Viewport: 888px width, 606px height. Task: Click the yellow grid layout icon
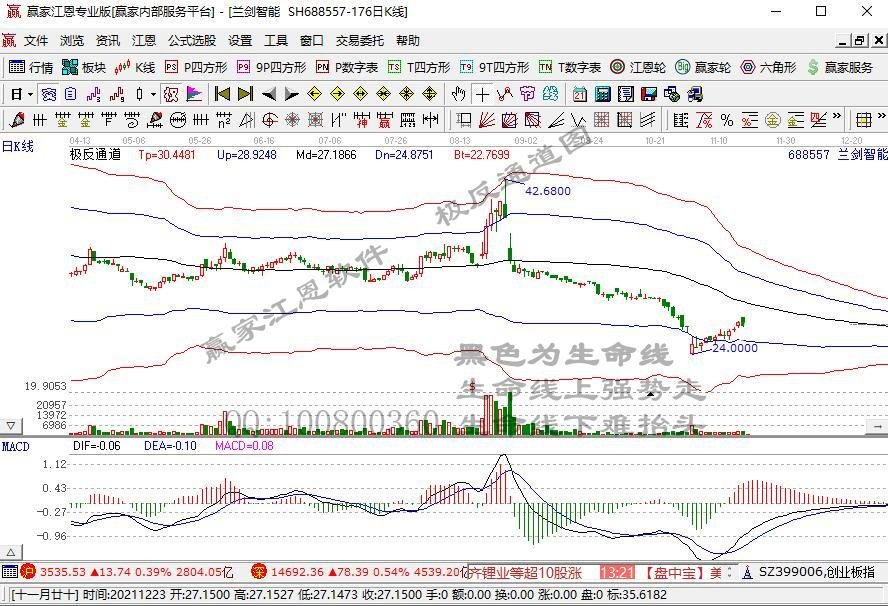tap(864, 120)
